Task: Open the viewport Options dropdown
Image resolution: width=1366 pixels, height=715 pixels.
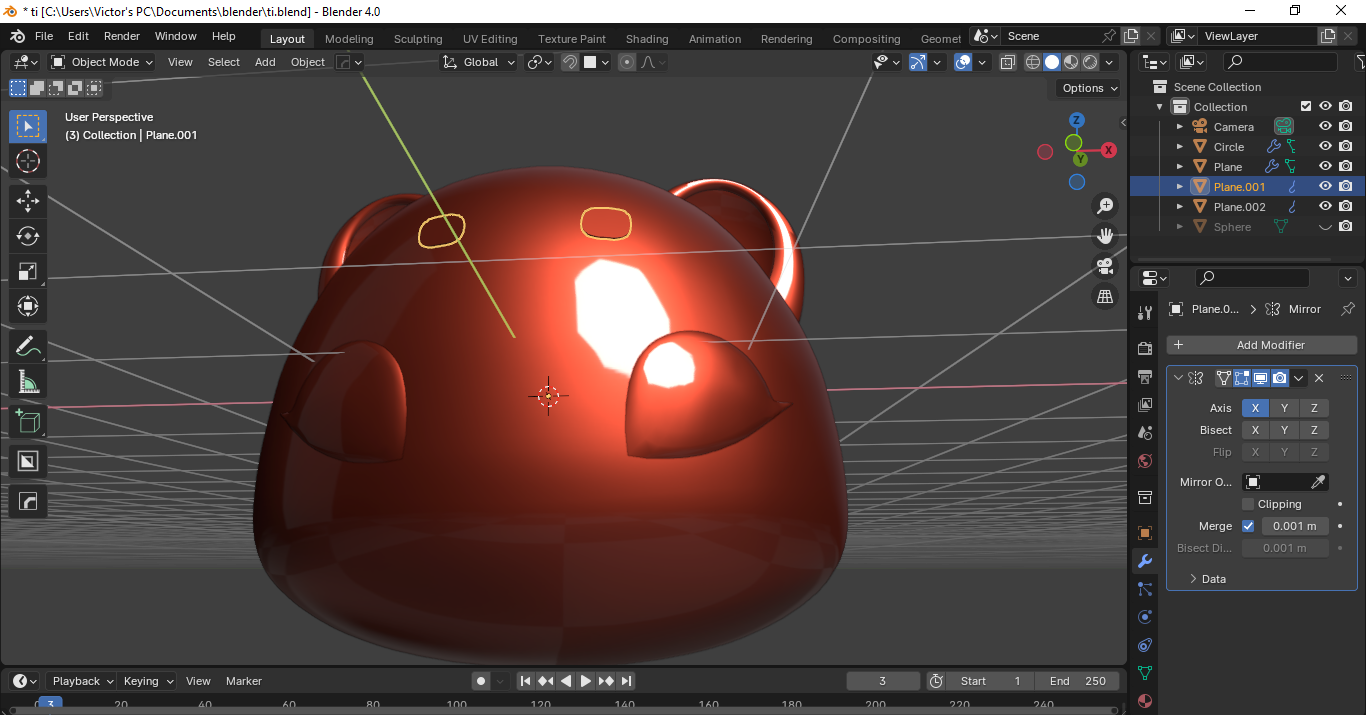Action: [x=1089, y=88]
